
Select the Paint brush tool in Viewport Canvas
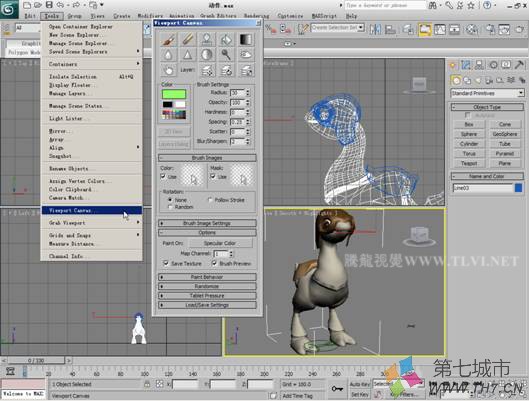point(168,40)
